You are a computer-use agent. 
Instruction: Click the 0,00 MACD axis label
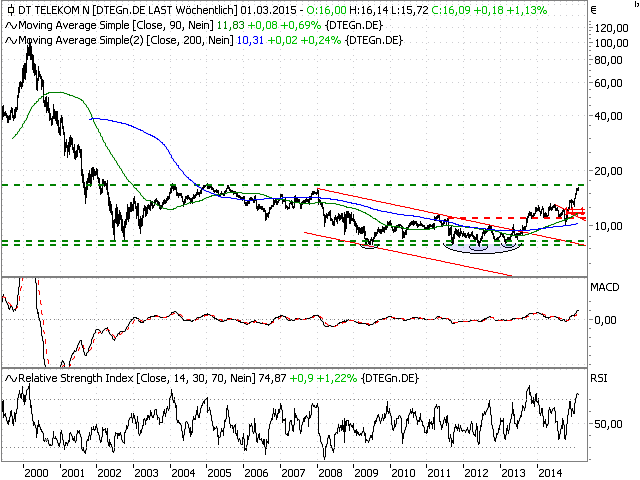pyautogui.click(x=605, y=320)
